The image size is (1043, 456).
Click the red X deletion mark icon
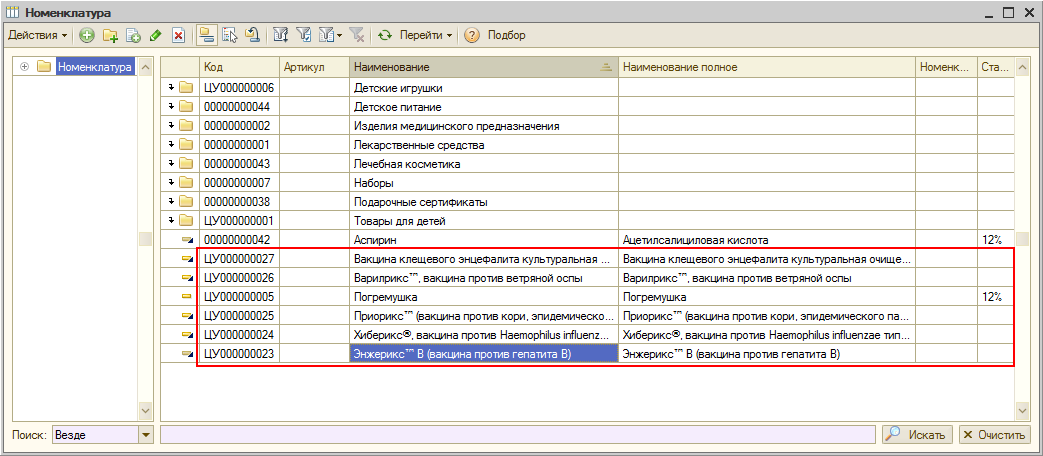coord(178,36)
